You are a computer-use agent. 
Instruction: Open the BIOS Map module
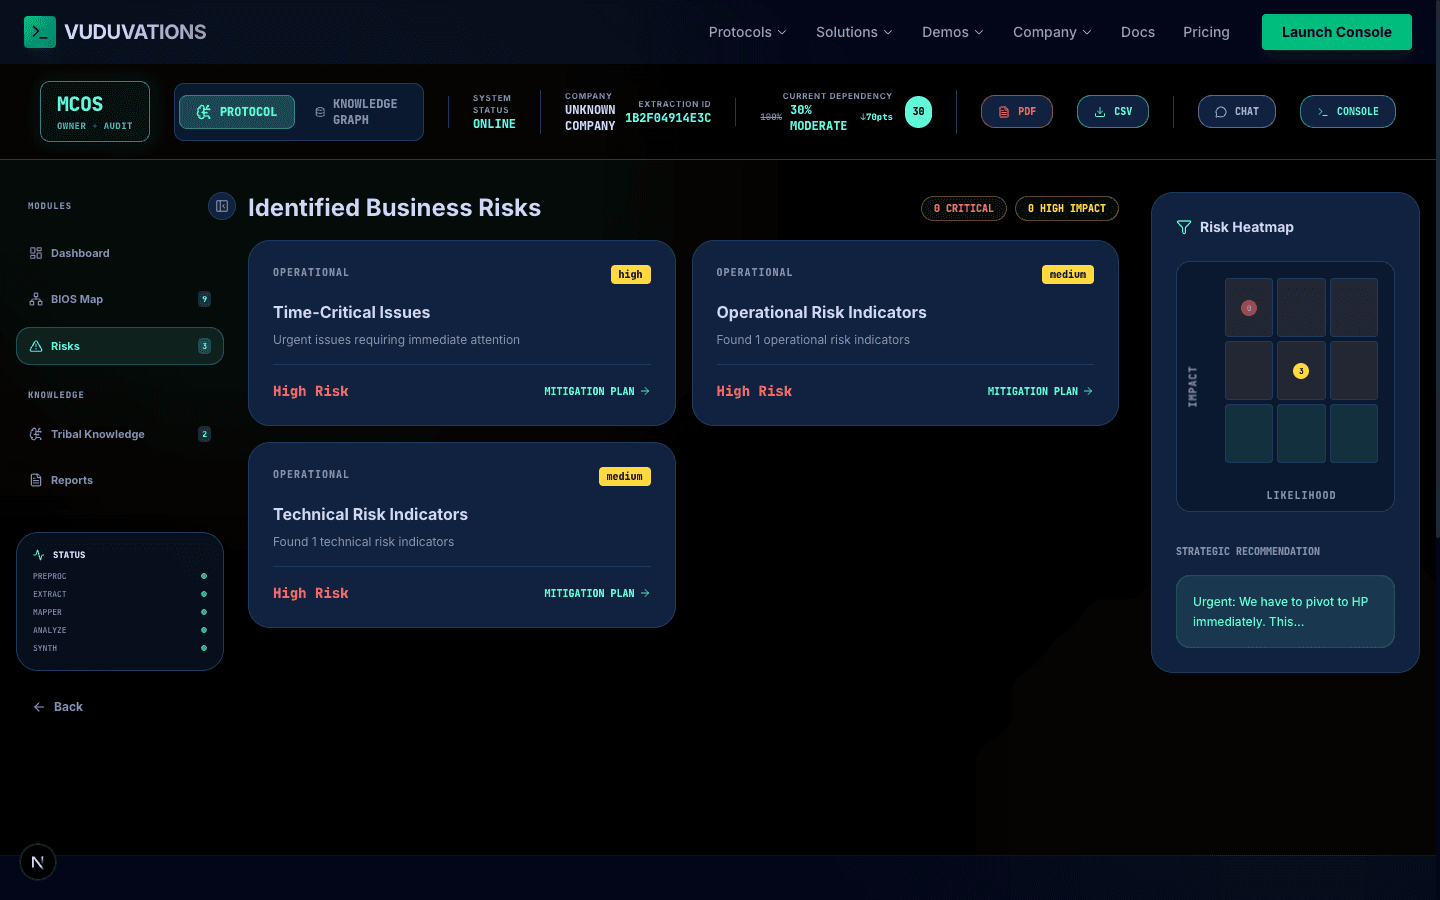click(120, 299)
